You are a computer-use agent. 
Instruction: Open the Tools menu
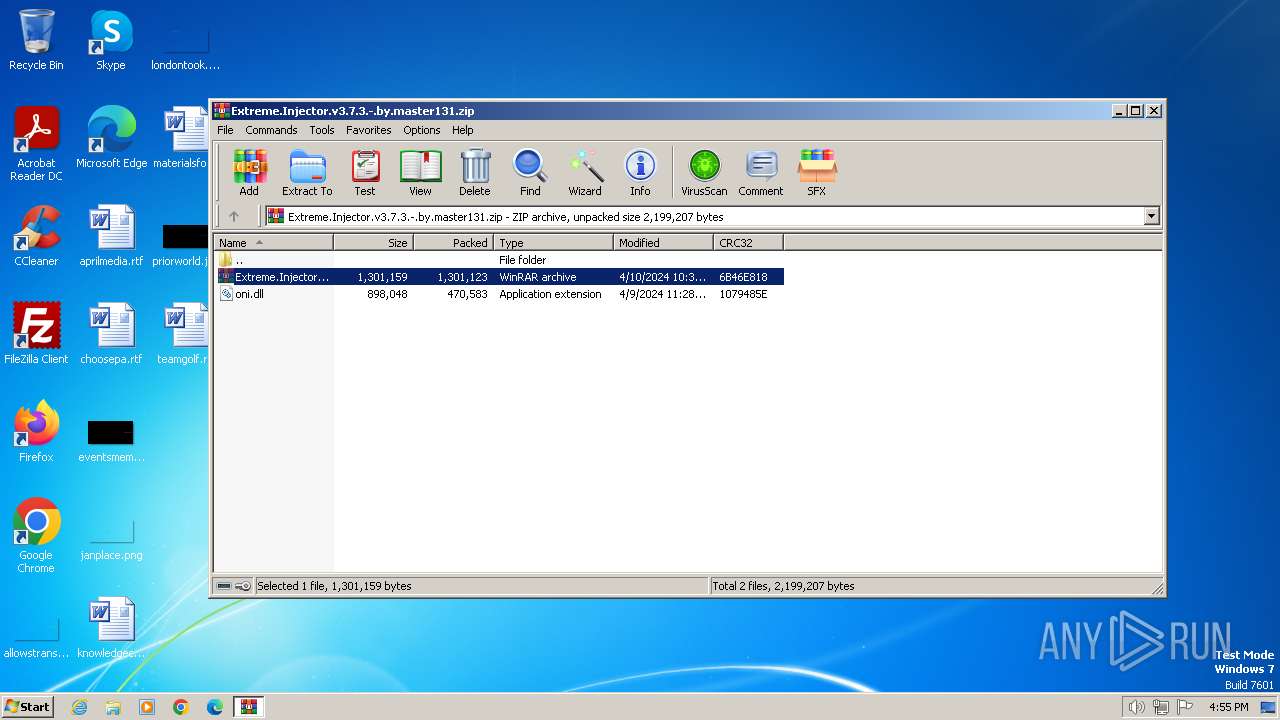(322, 130)
